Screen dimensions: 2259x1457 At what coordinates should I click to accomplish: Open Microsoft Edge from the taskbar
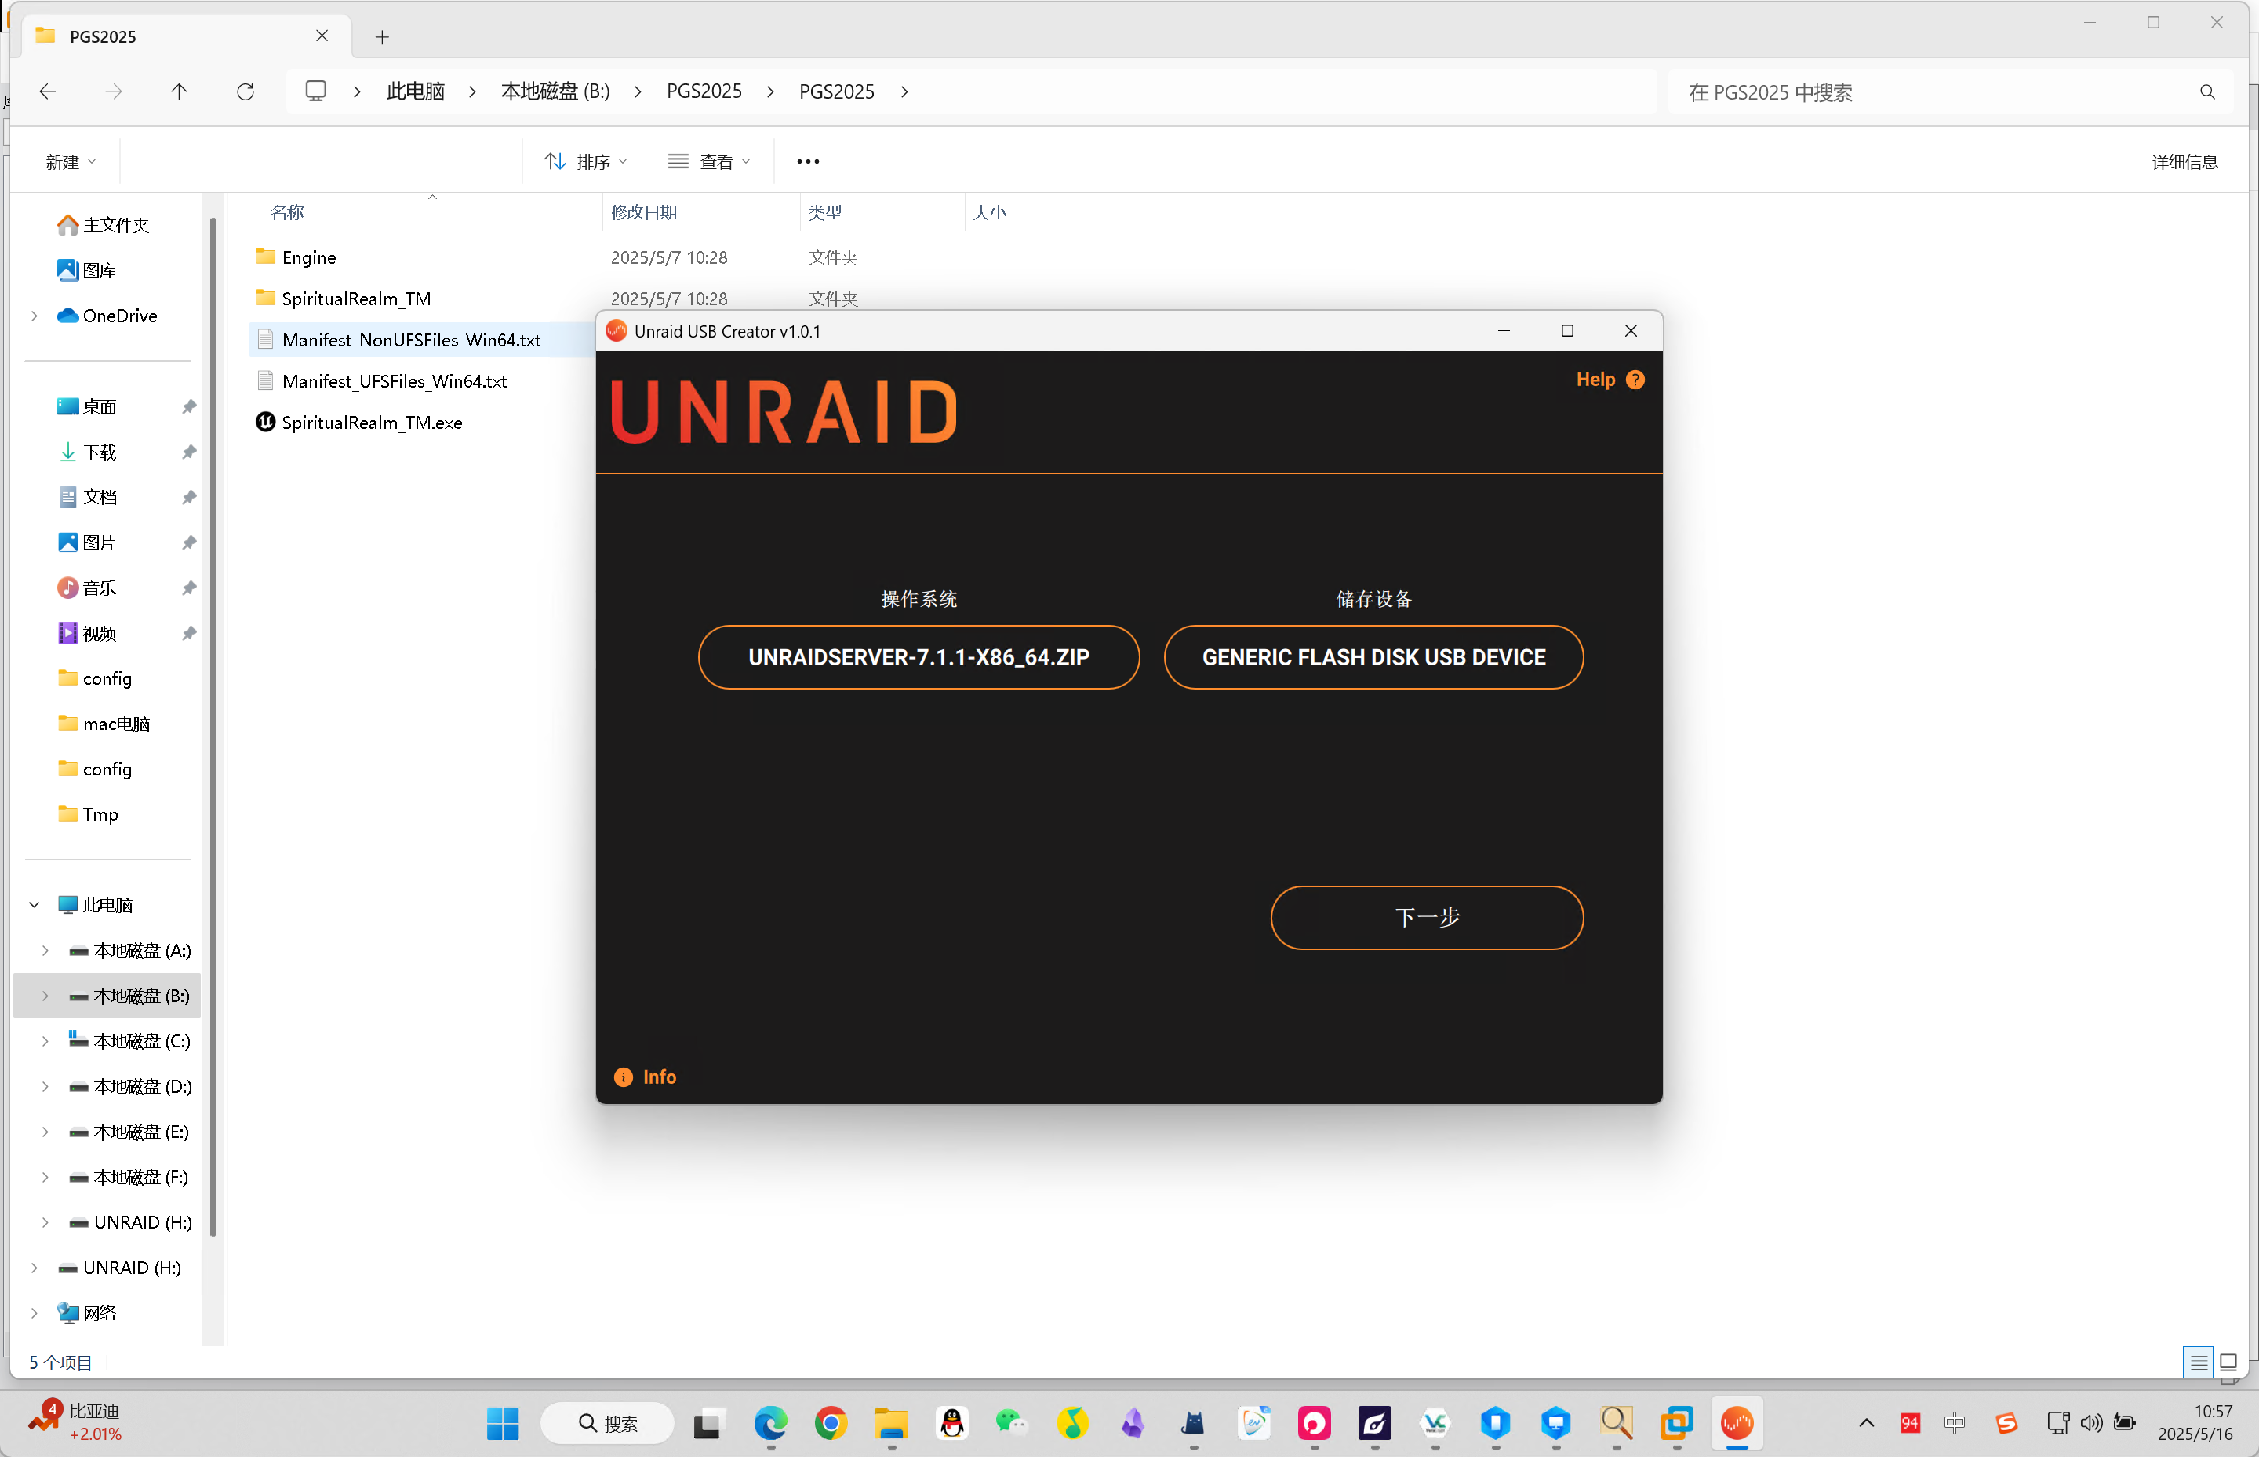[x=770, y=1422]
